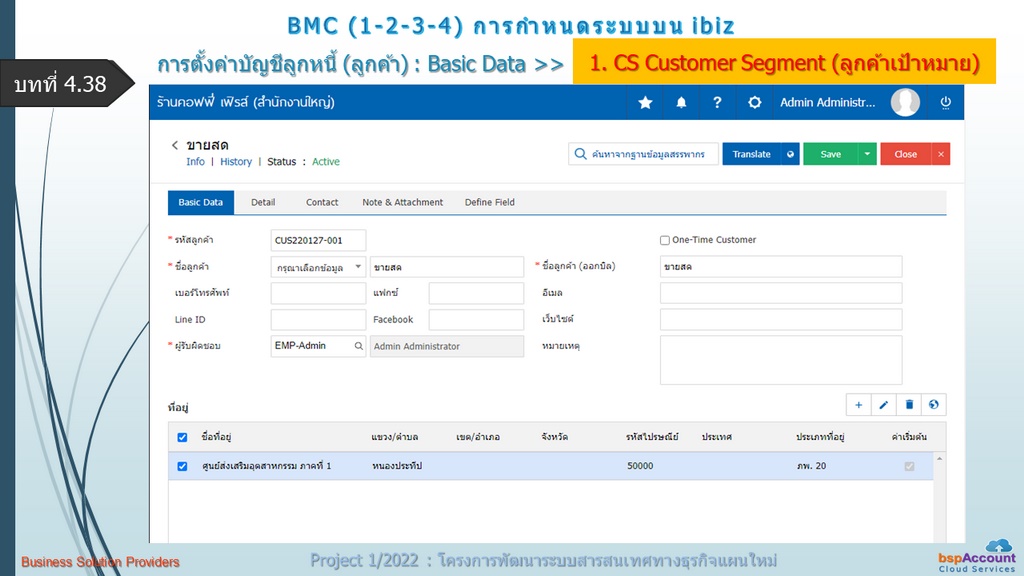Screen dimensions: 1024x576
Task: Click the Translate button
Action: (x=752, y=154)
